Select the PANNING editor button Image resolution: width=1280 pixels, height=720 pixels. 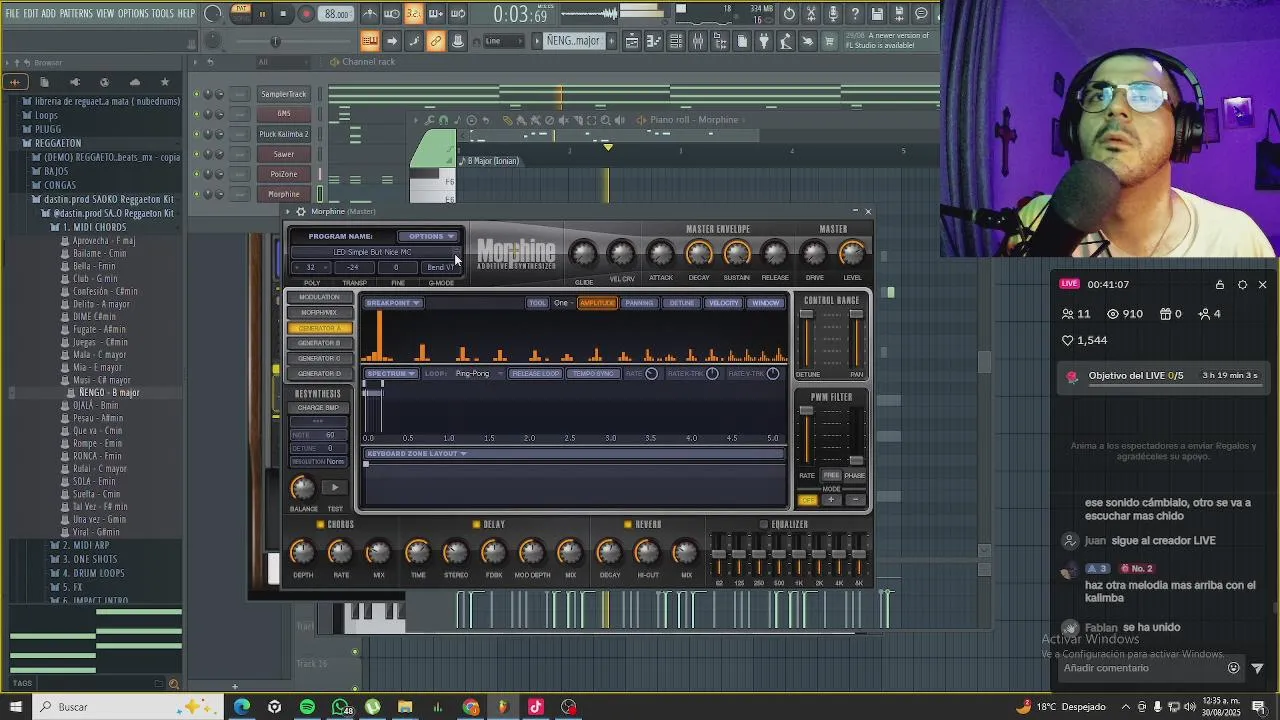639,303
